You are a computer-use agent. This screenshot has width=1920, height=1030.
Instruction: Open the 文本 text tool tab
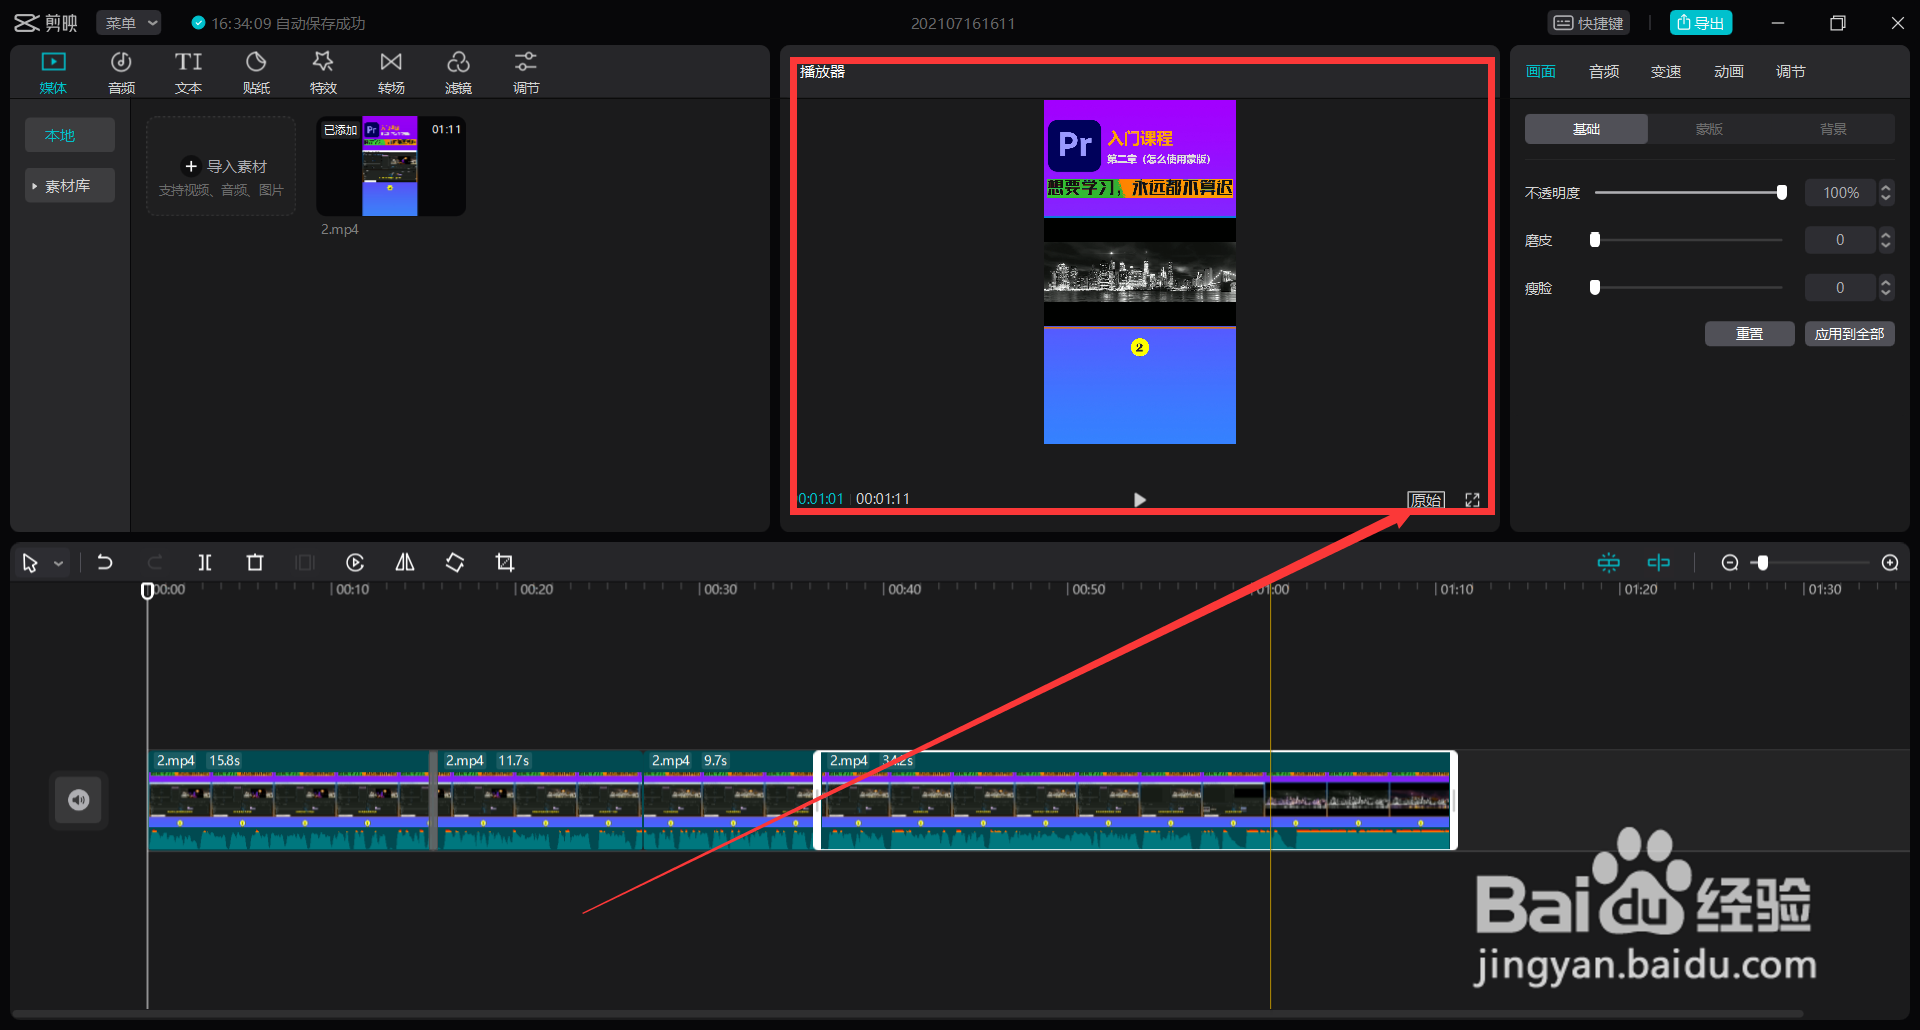[x=188, y=73]
